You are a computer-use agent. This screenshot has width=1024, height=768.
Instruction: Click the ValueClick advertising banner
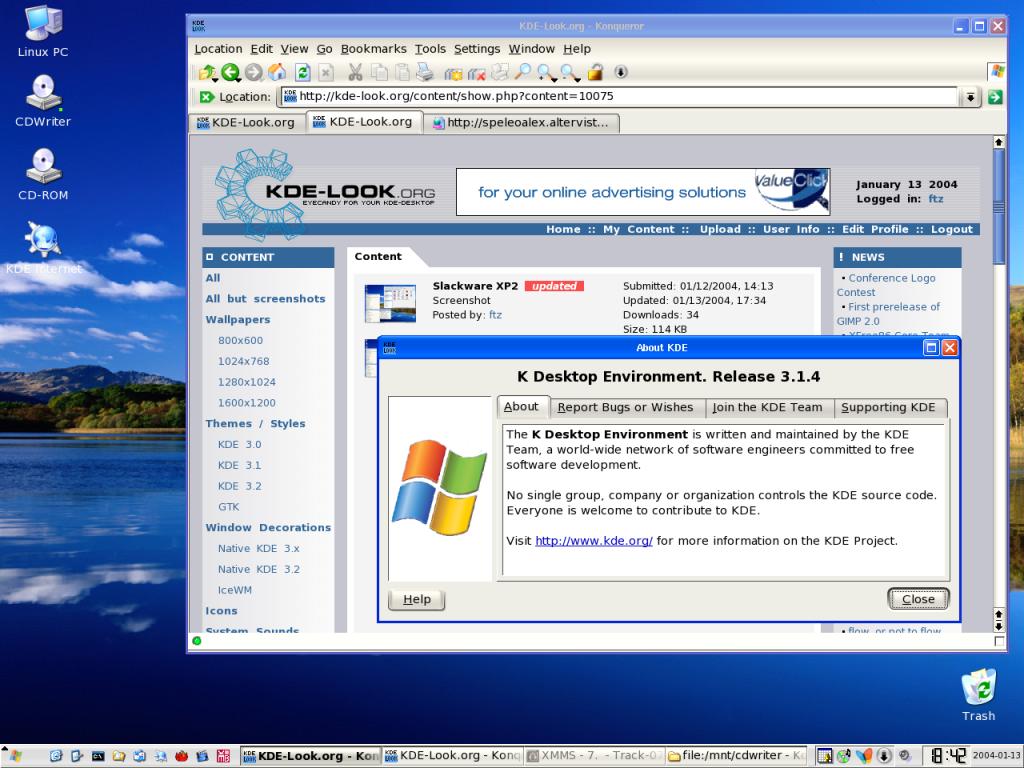pos(643,192)
